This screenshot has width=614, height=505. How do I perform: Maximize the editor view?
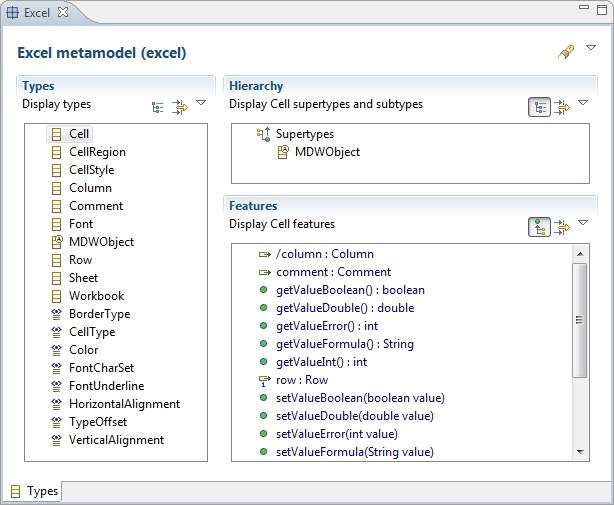point(602,10)
